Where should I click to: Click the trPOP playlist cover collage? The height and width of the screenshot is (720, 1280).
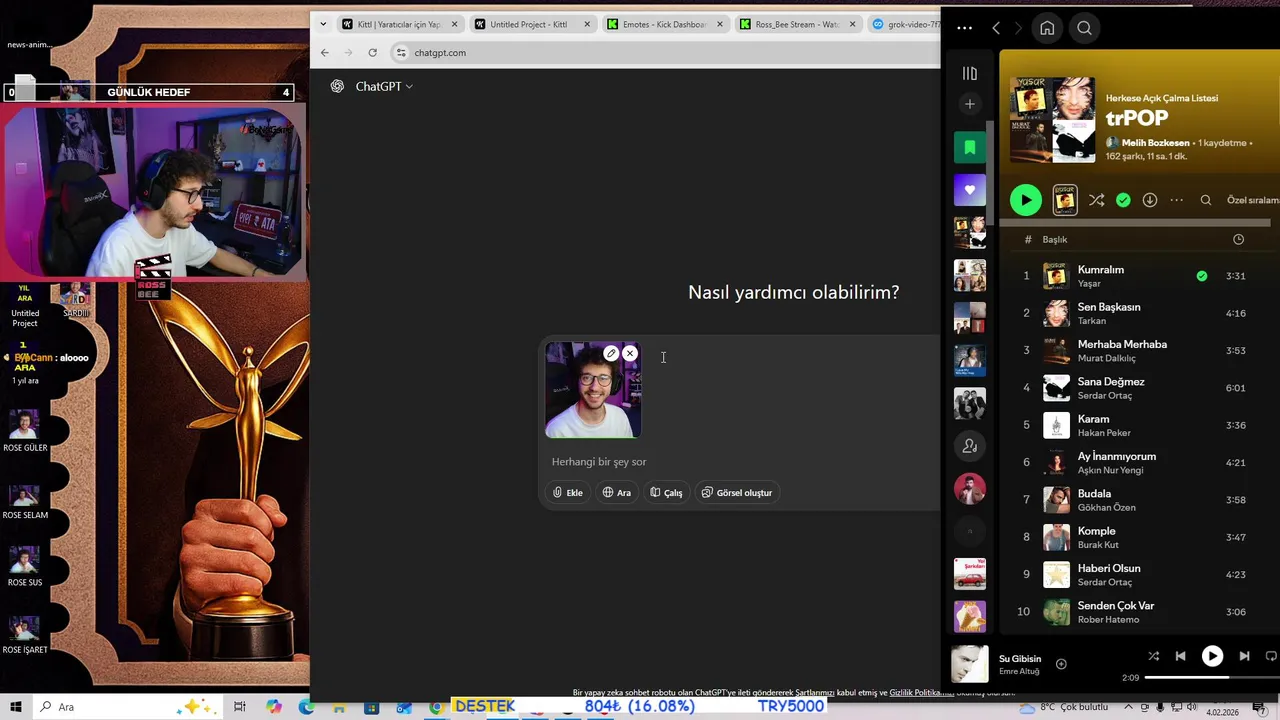pyautogui.click(x=1052, y=120)
